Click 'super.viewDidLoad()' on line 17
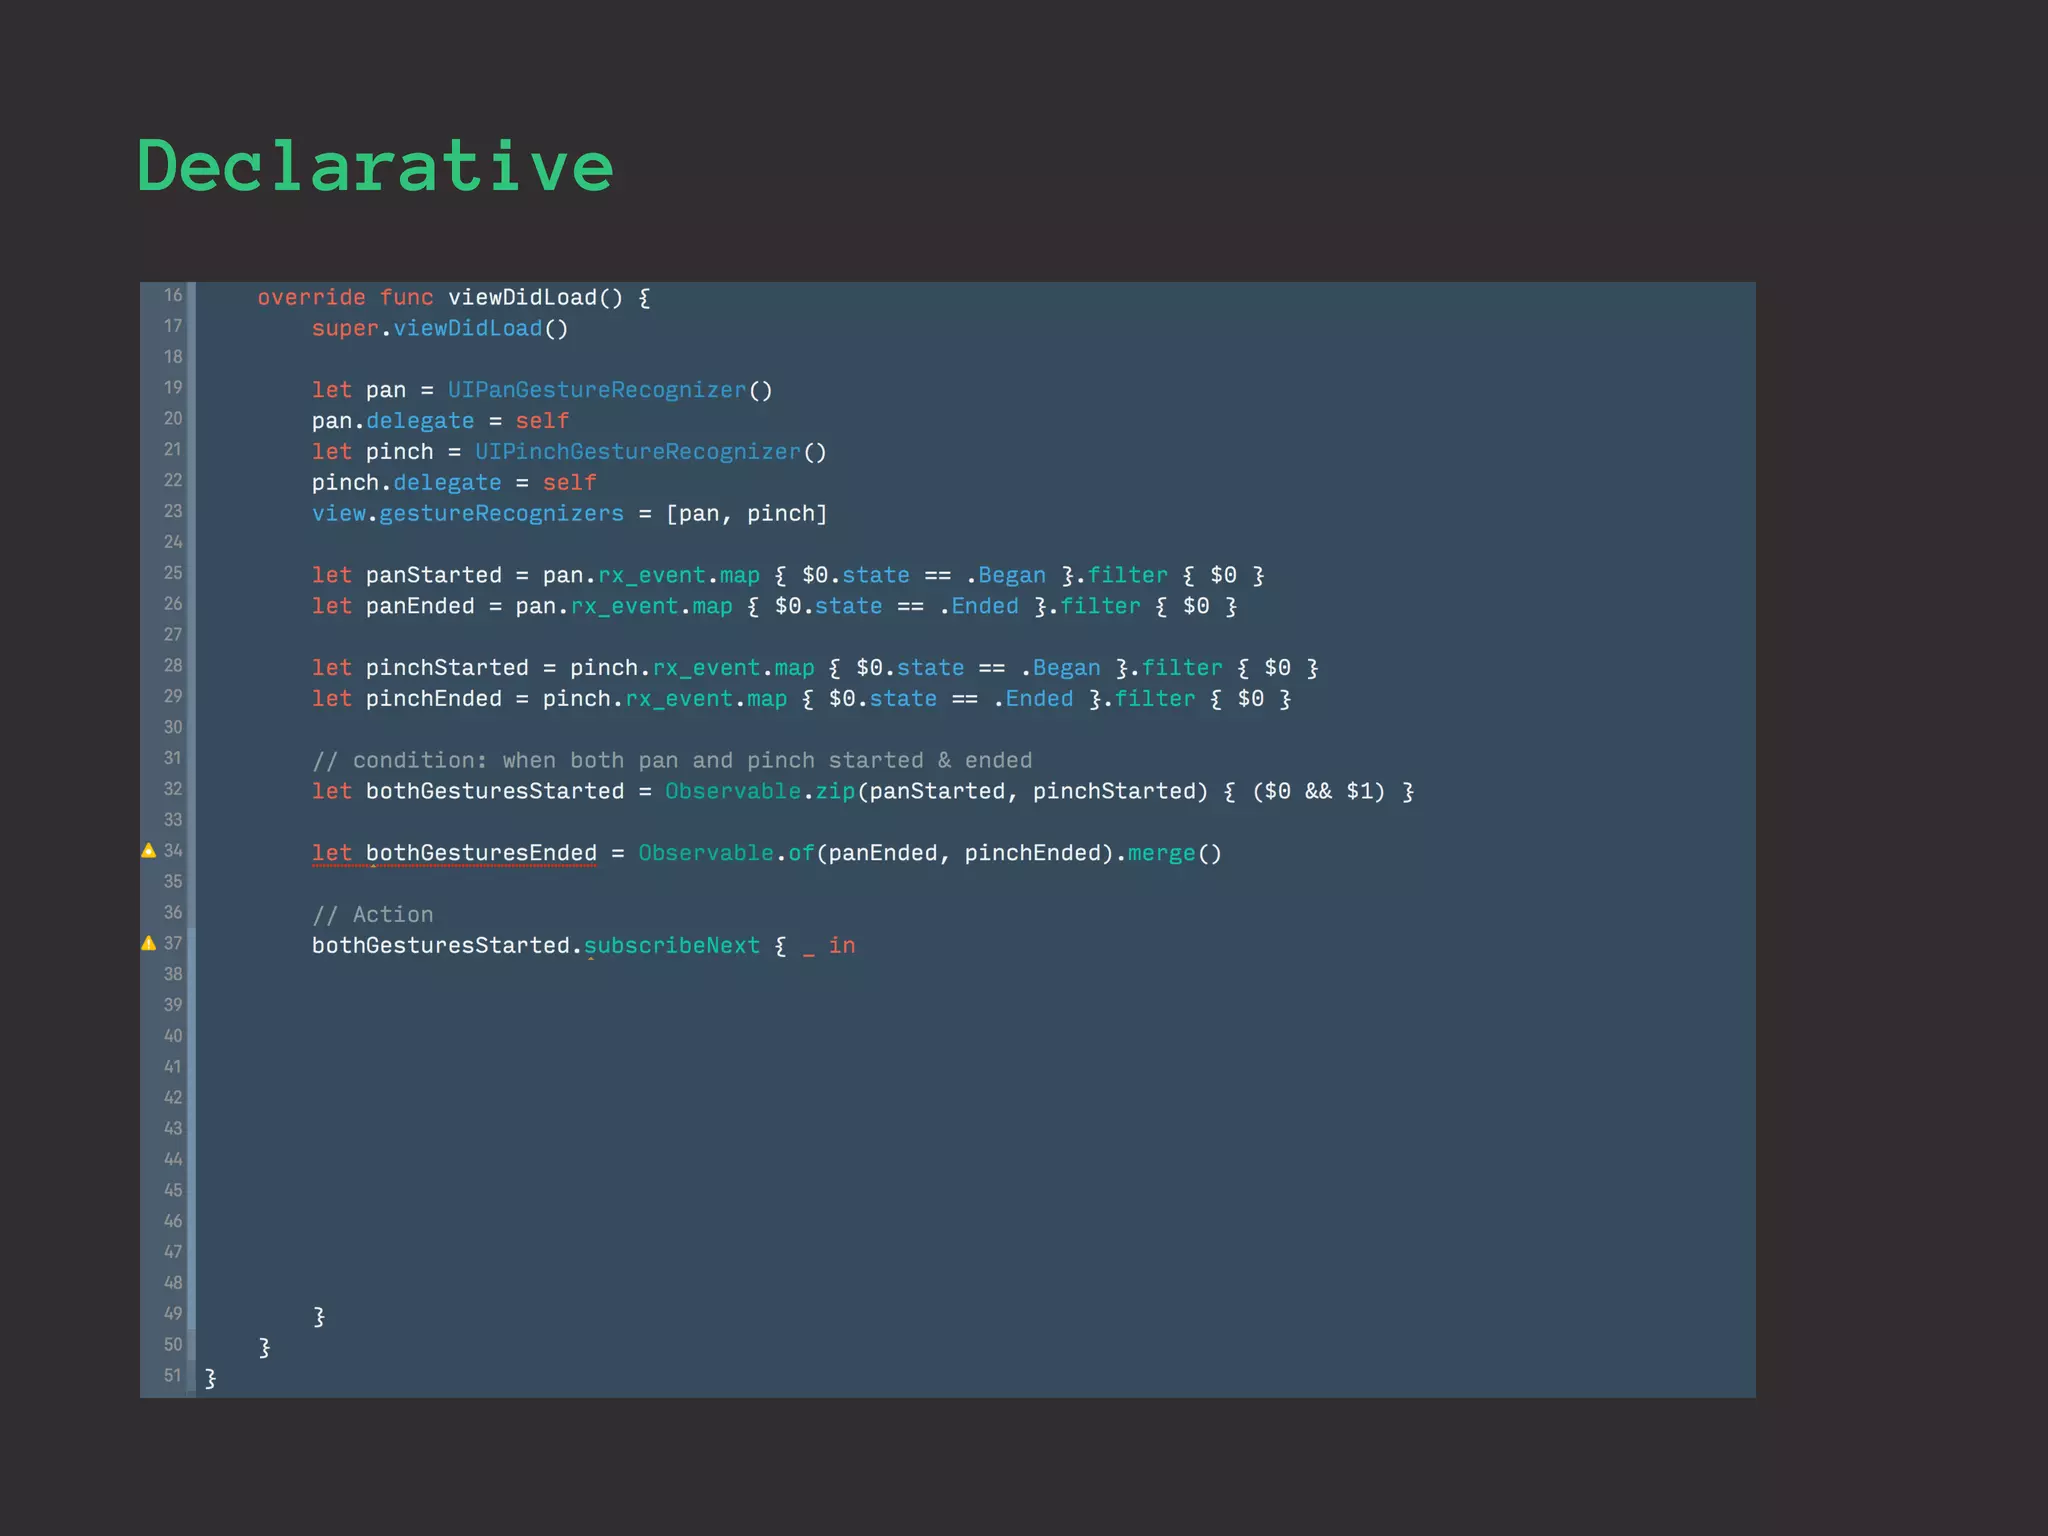 (x=440, y=329)
